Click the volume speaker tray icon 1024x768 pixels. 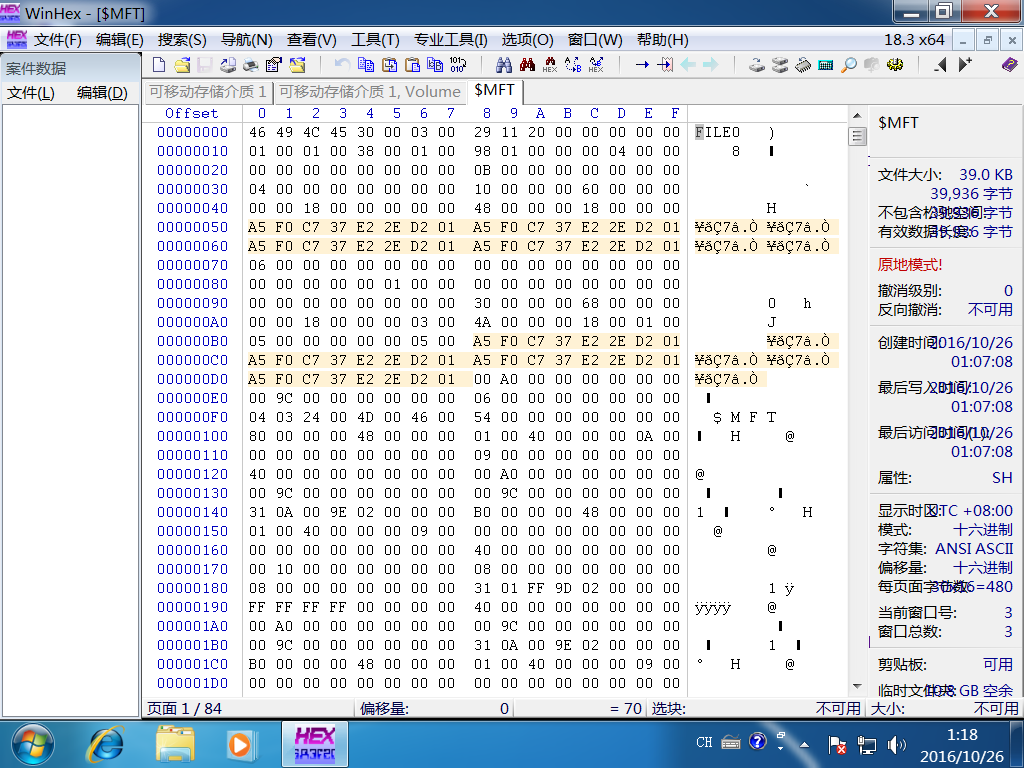click(x=897, y=744)
